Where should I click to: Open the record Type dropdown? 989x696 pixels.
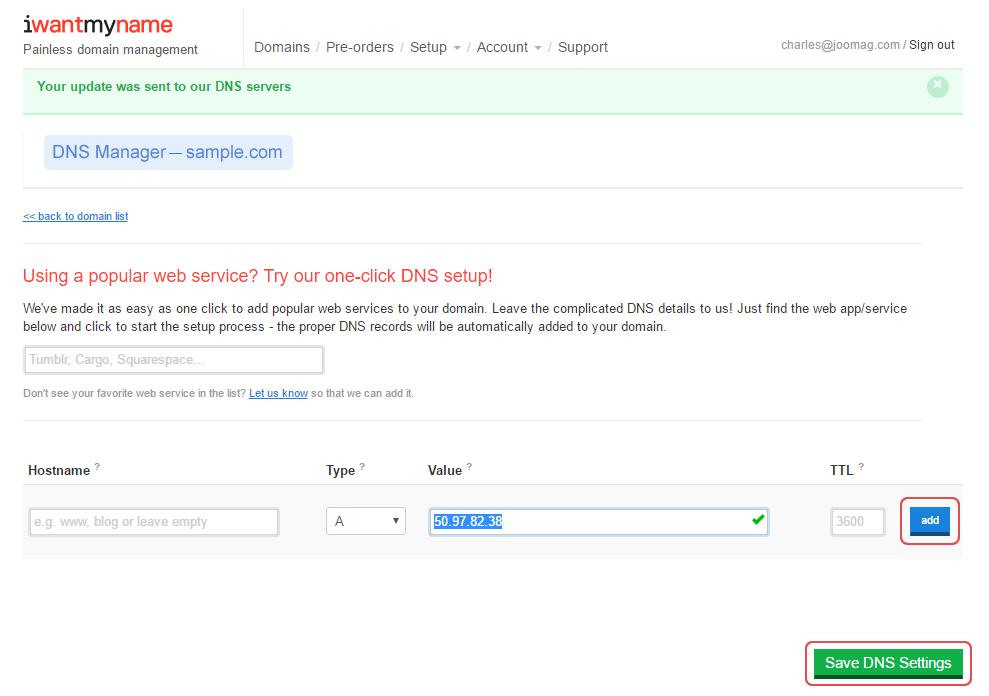[366, 521]
